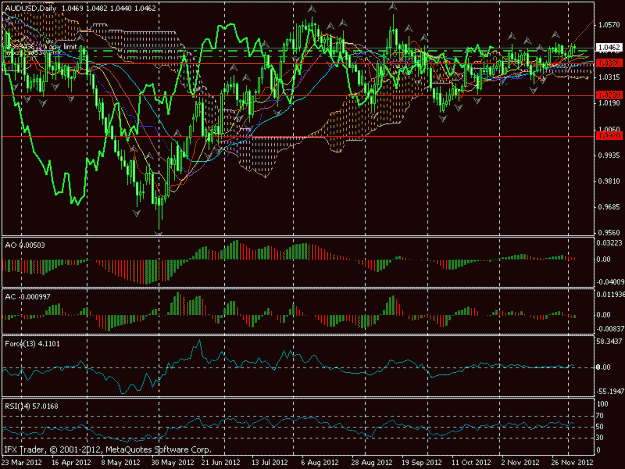The image size is (625, 469).
Task: Click the 1.0190 price scale label
Action: [x=609, y=103]
